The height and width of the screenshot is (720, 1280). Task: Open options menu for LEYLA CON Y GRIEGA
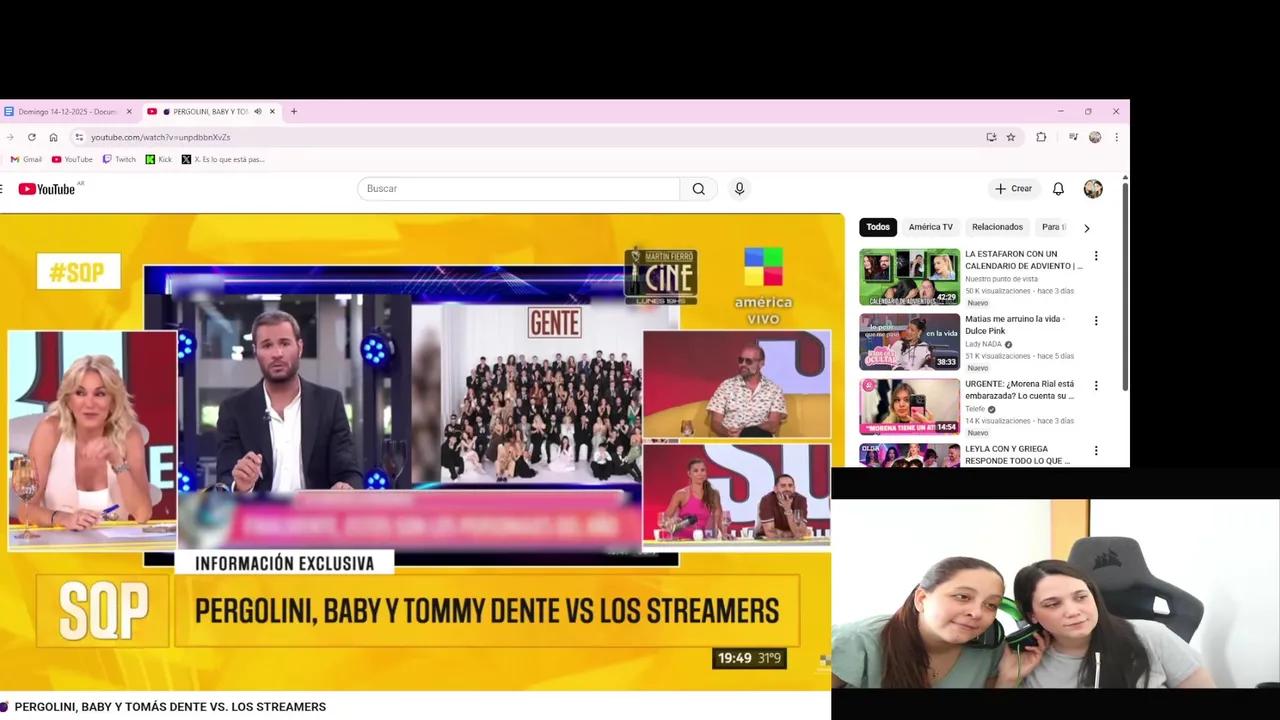point(1096,451)
